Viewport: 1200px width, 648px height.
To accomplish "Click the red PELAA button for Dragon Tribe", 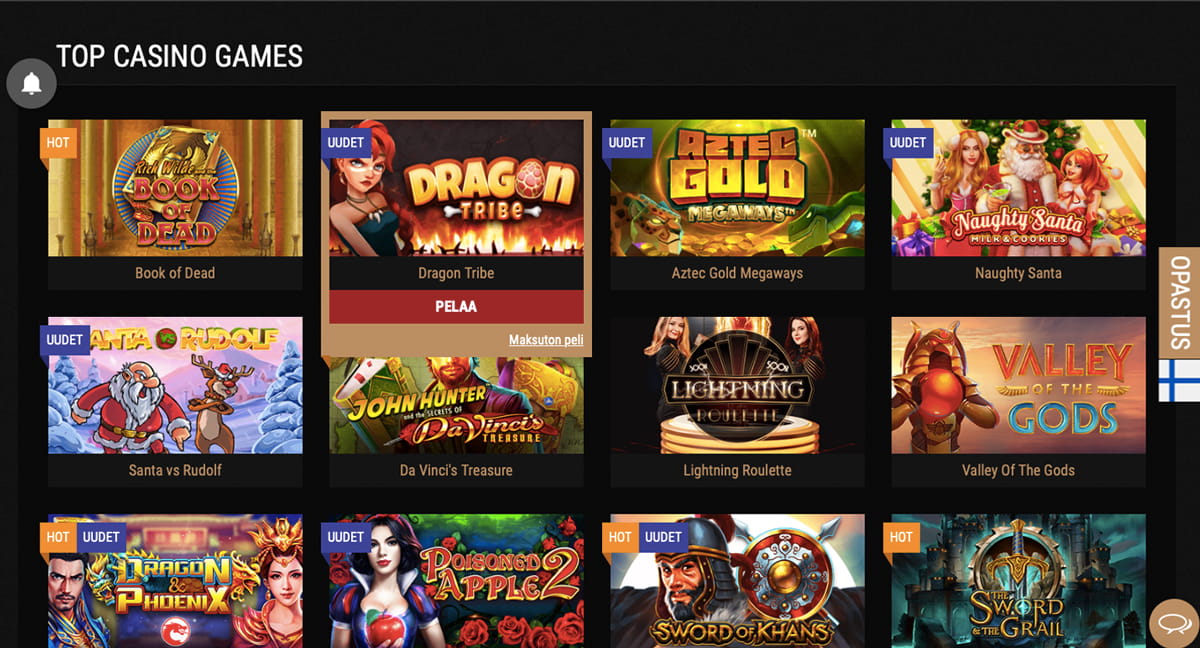I will coord(456,307).
